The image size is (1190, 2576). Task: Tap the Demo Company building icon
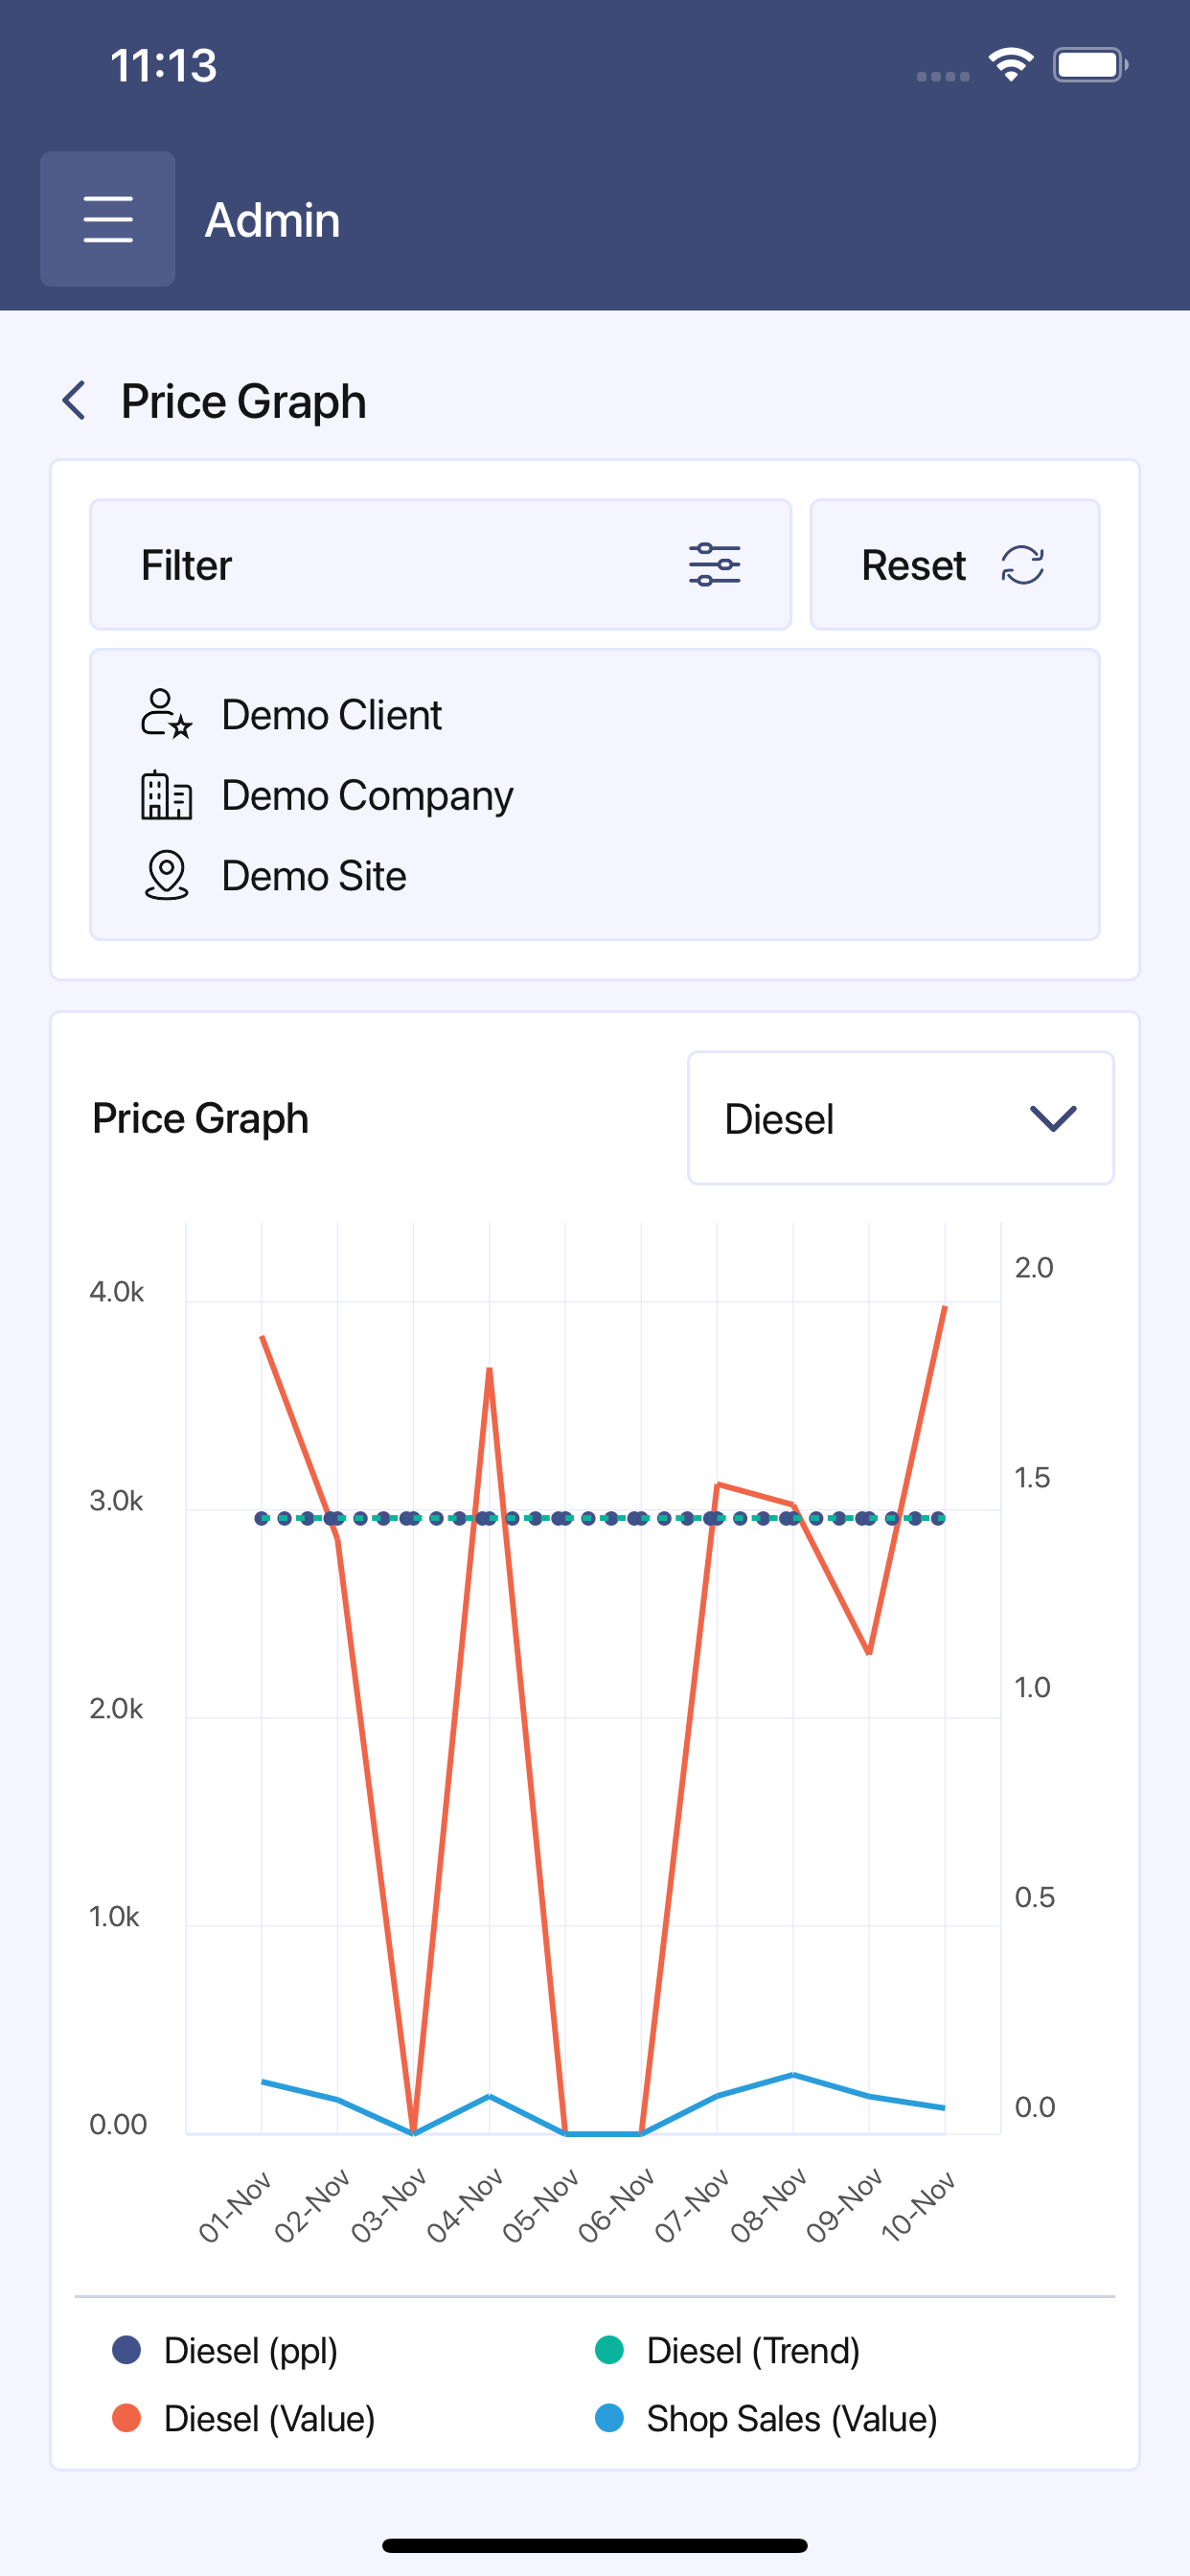coord(166,795)
